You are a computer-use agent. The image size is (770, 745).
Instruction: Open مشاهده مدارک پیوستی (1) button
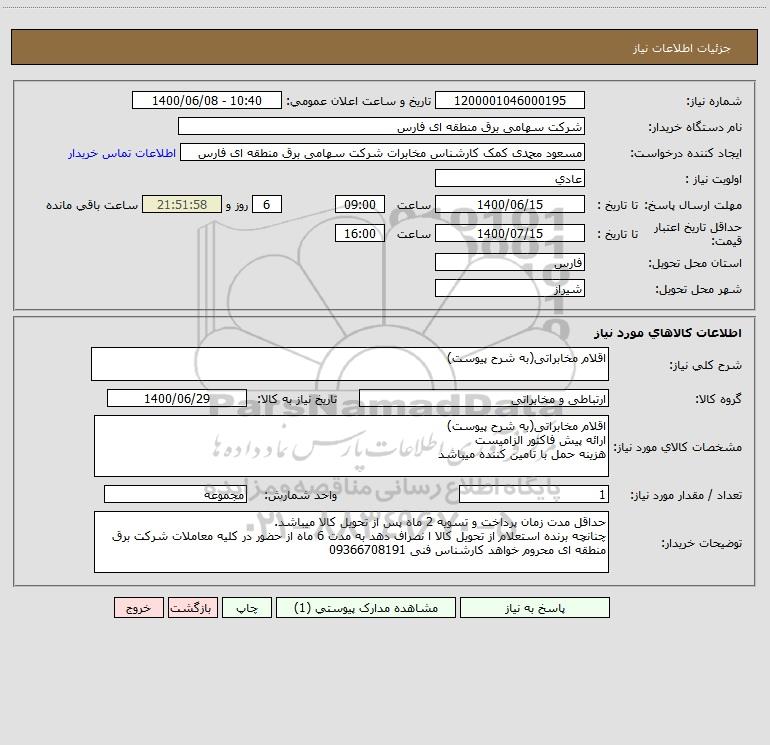[x=366, y=607]
